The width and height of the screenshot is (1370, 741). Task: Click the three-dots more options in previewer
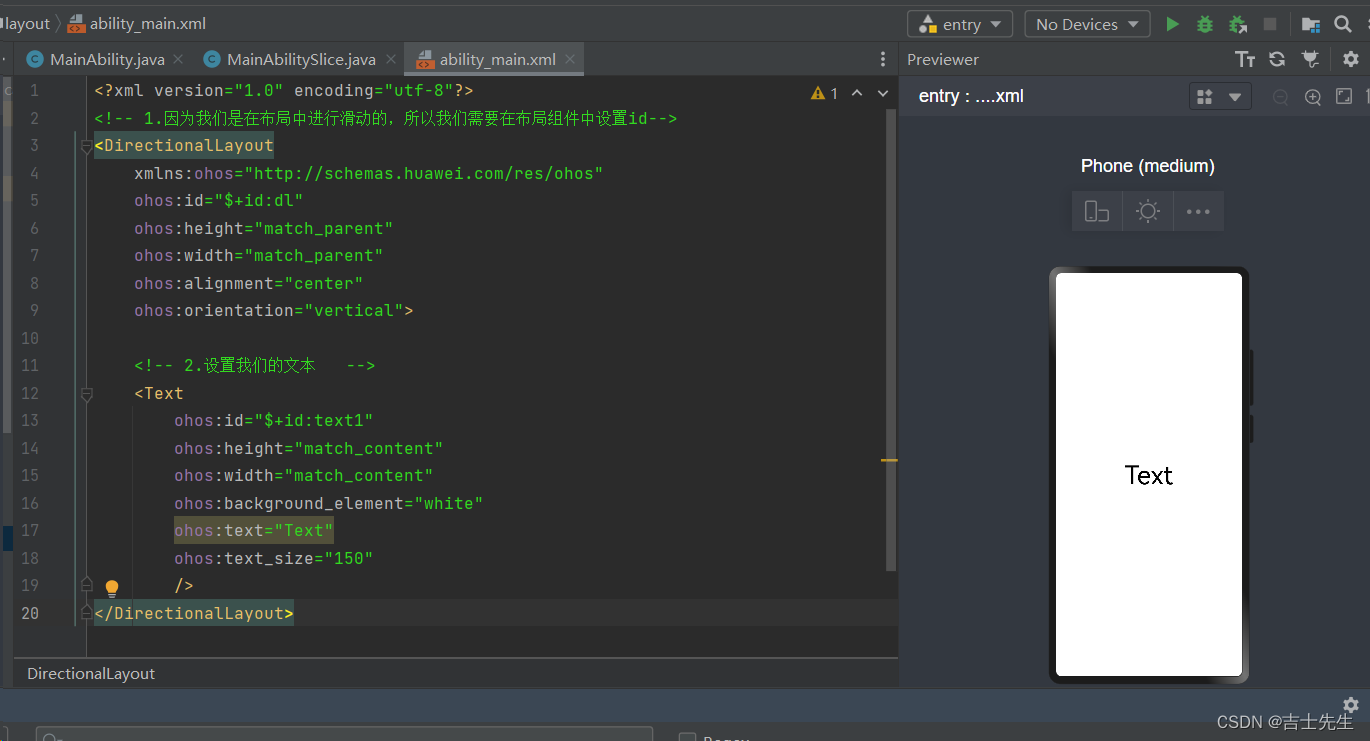(1198, 211)
